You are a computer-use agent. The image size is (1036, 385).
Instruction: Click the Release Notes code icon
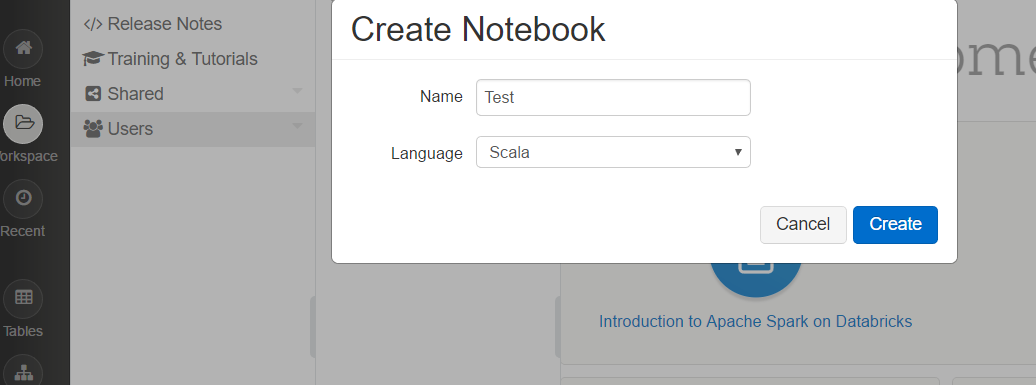point(92,24)
